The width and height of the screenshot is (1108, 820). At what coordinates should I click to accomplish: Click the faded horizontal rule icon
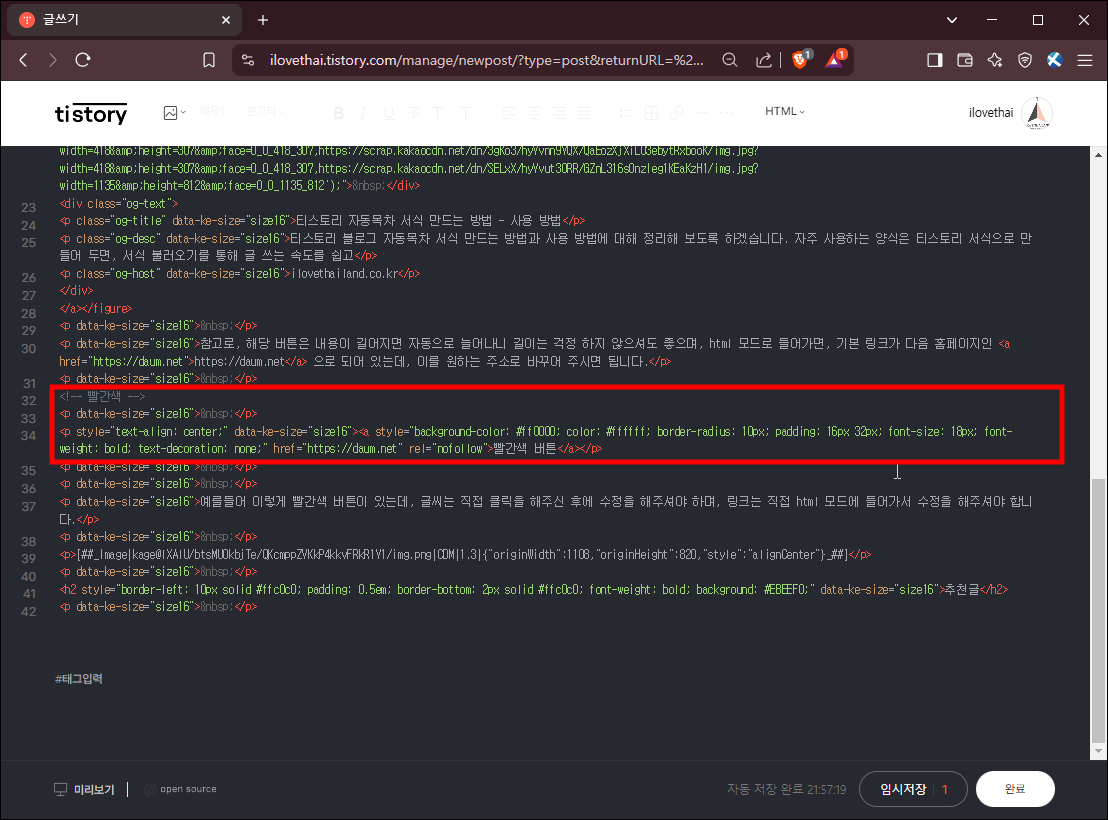click(x=702, y=113)
